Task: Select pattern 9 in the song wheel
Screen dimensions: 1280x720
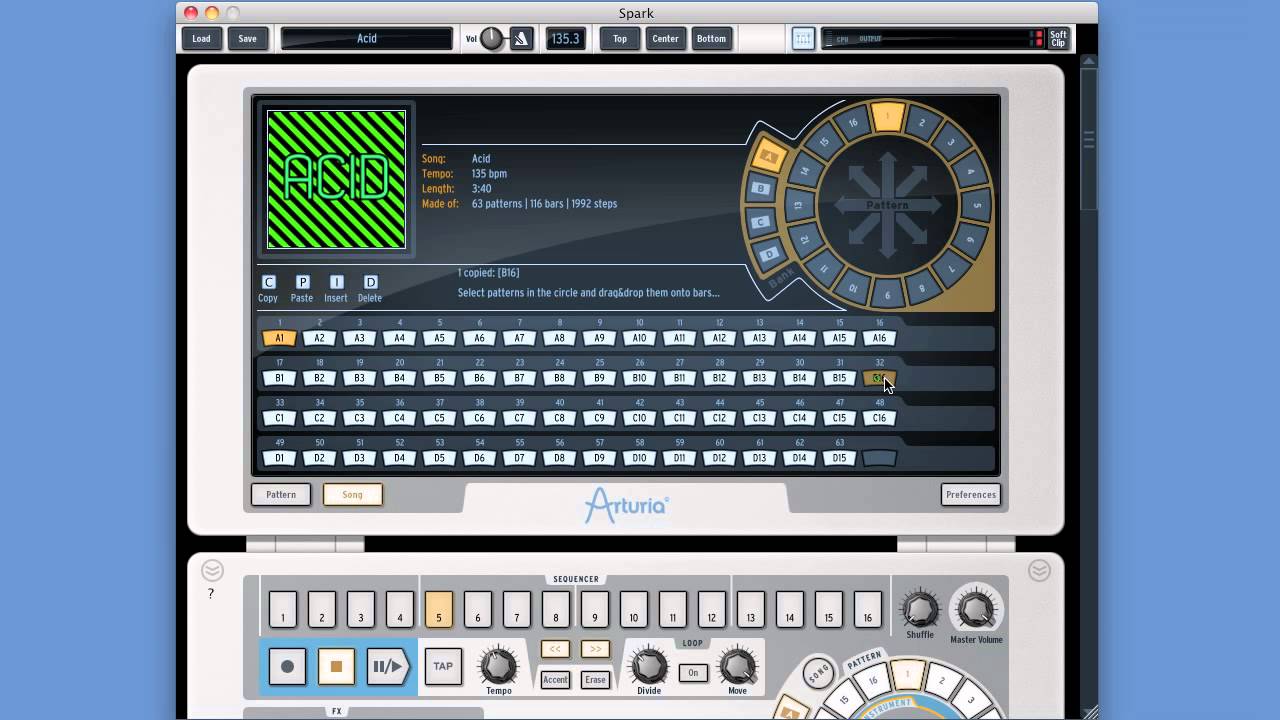Action: pos(886,294)
